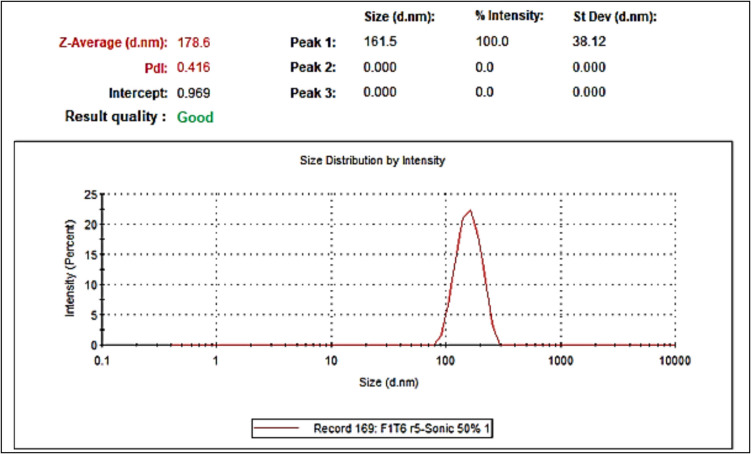This screenshot has width=751, height=454.
Task: Click the 'Peak 3:' row label
Action: 310,93
